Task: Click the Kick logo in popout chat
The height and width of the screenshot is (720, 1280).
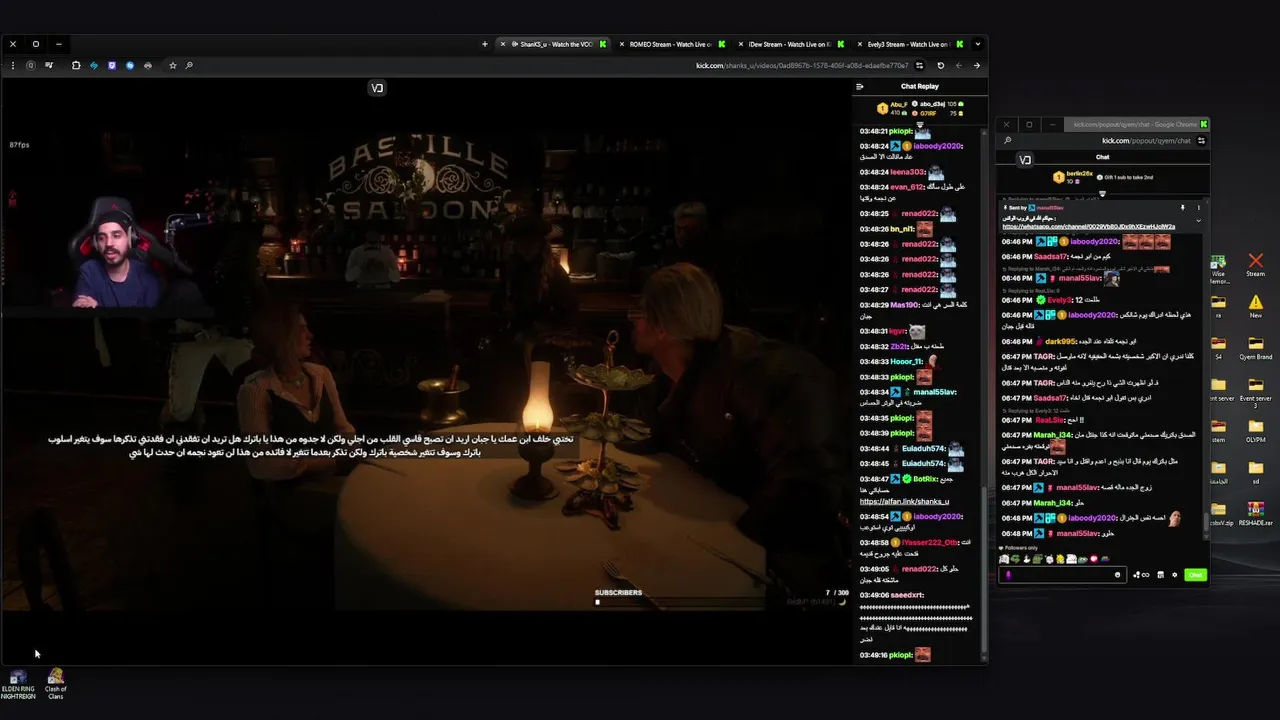Action: [1025, 160]
